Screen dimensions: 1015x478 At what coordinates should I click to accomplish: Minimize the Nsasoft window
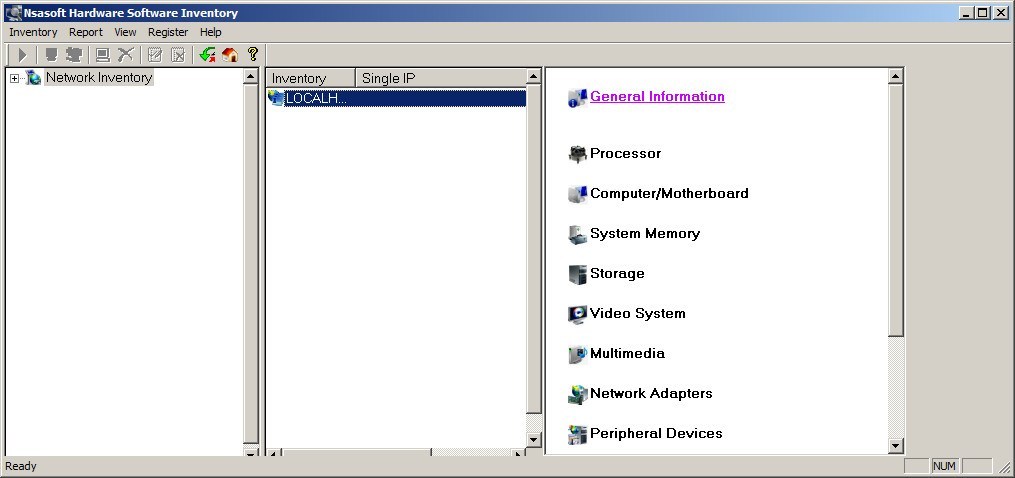tap(966, 12)
